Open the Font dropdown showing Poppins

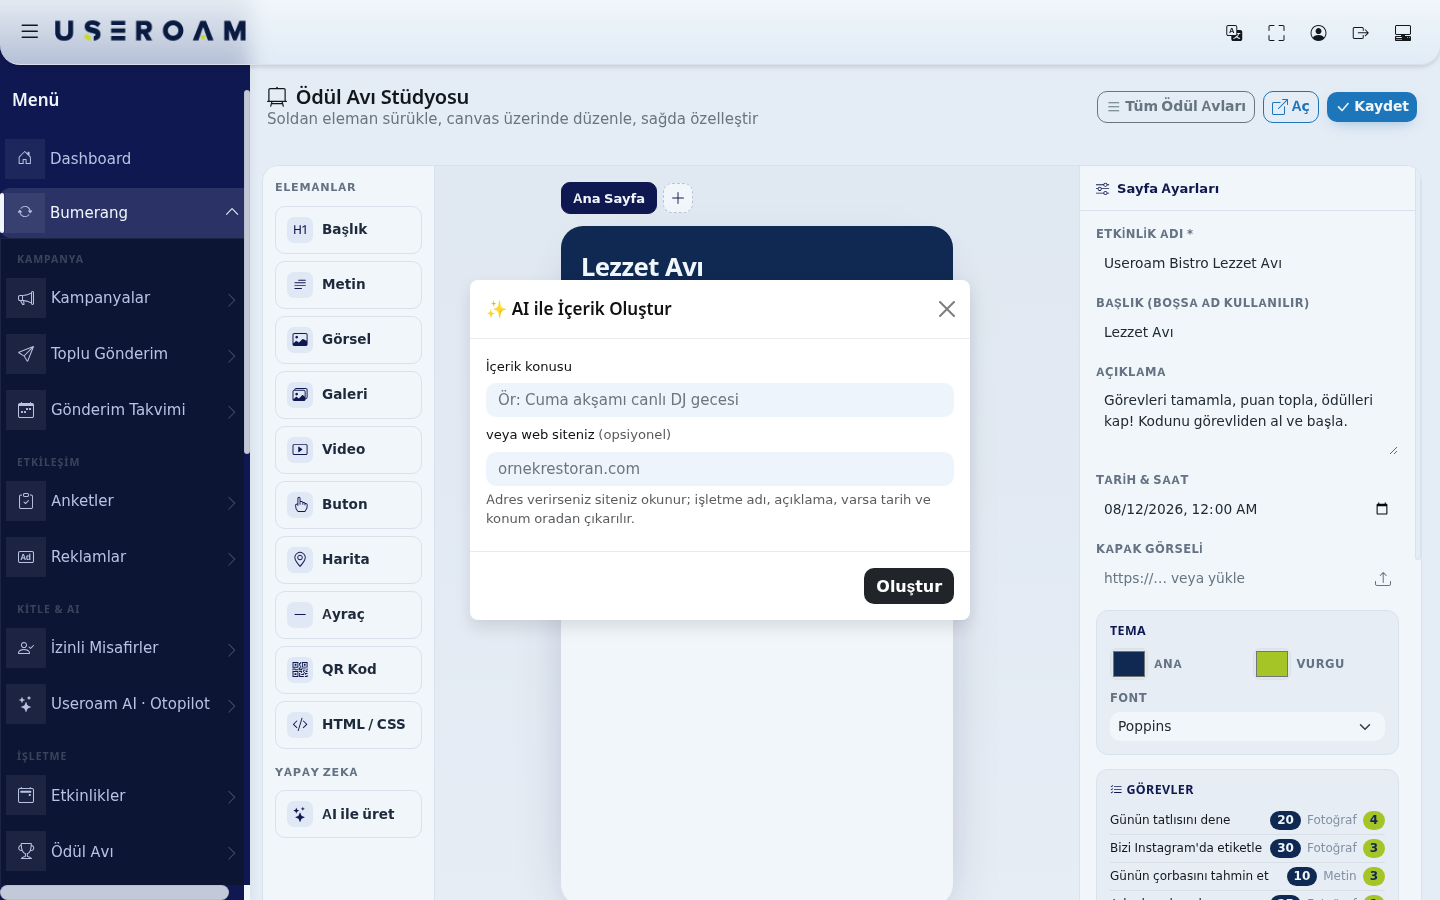point(1247,726)
